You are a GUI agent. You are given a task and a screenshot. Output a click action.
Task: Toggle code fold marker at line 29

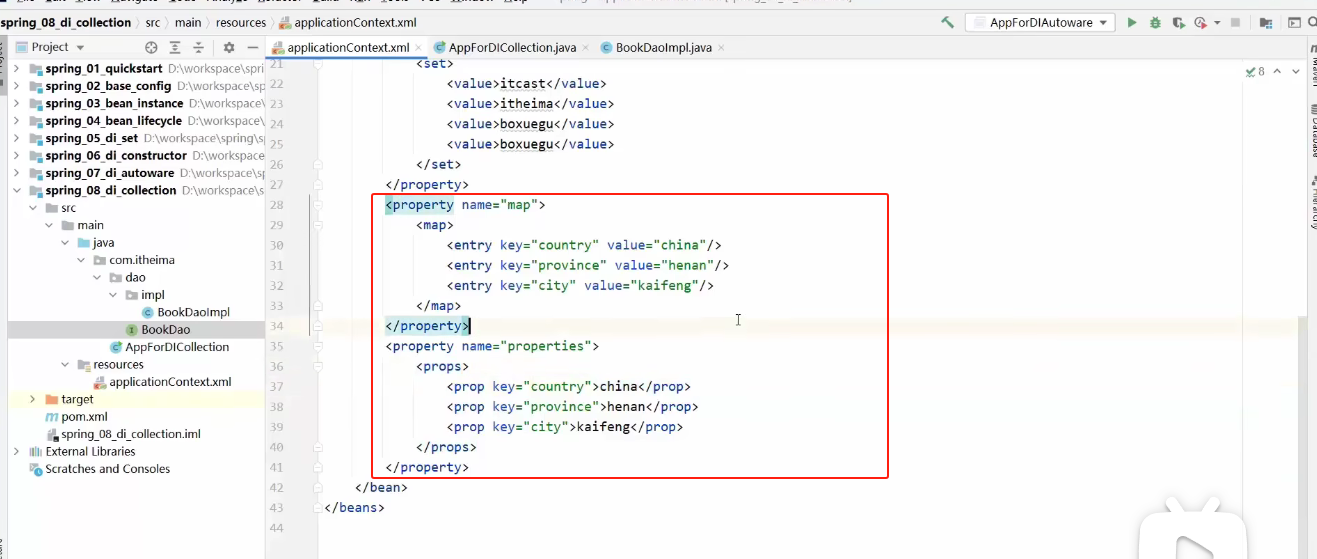[317, 225]
